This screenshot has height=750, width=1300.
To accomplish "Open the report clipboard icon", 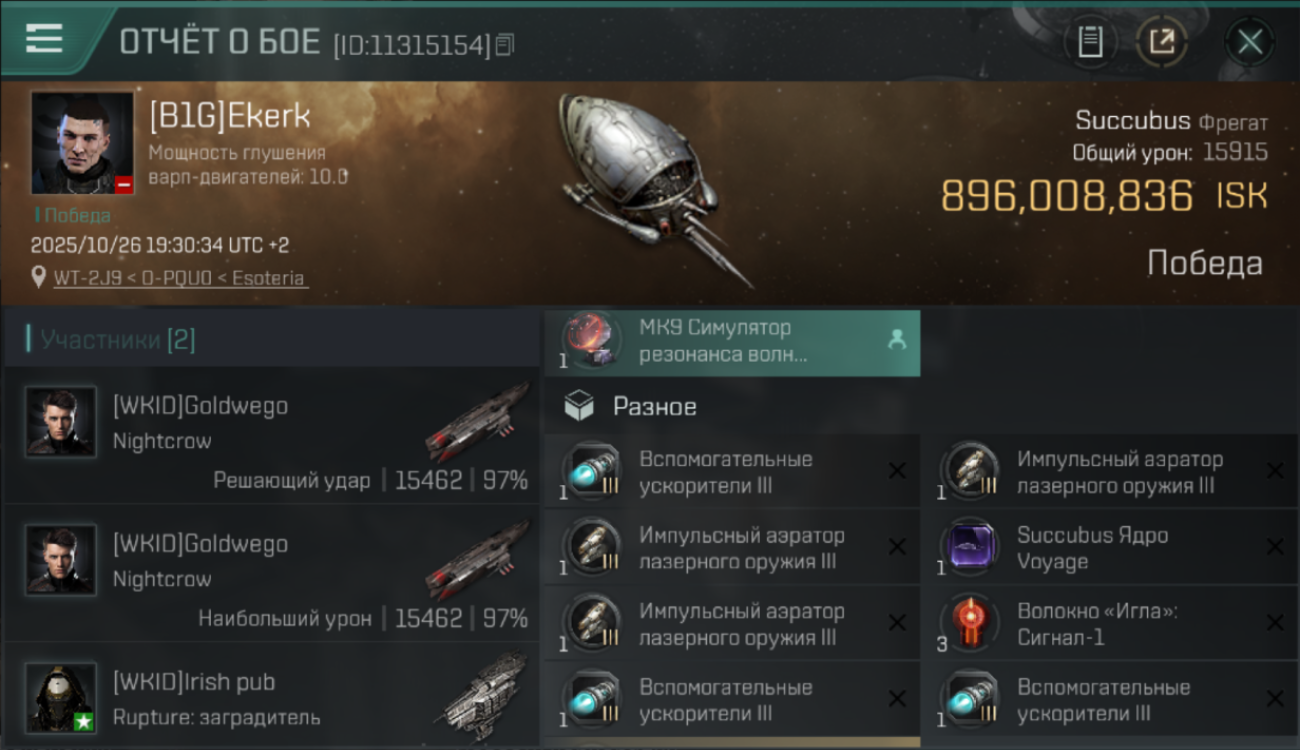I will pyautogui.click(x=1090, y=42).
